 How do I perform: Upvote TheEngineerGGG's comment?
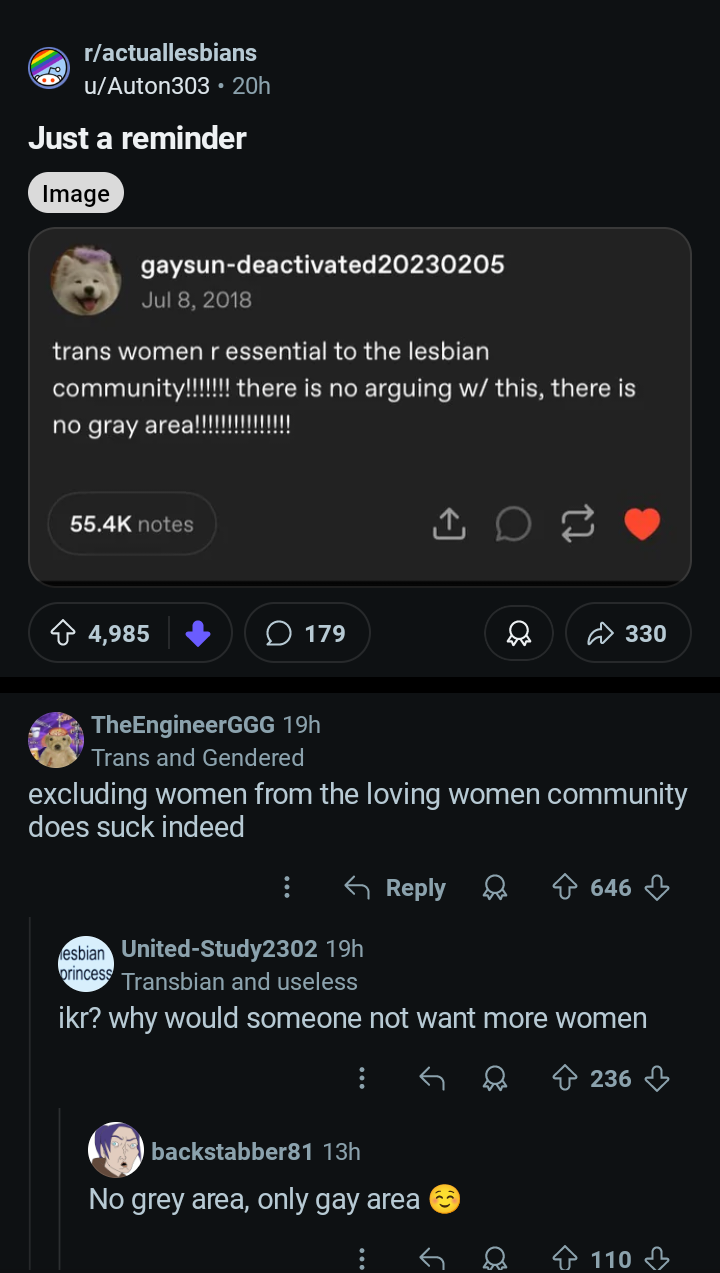[566, 887]
